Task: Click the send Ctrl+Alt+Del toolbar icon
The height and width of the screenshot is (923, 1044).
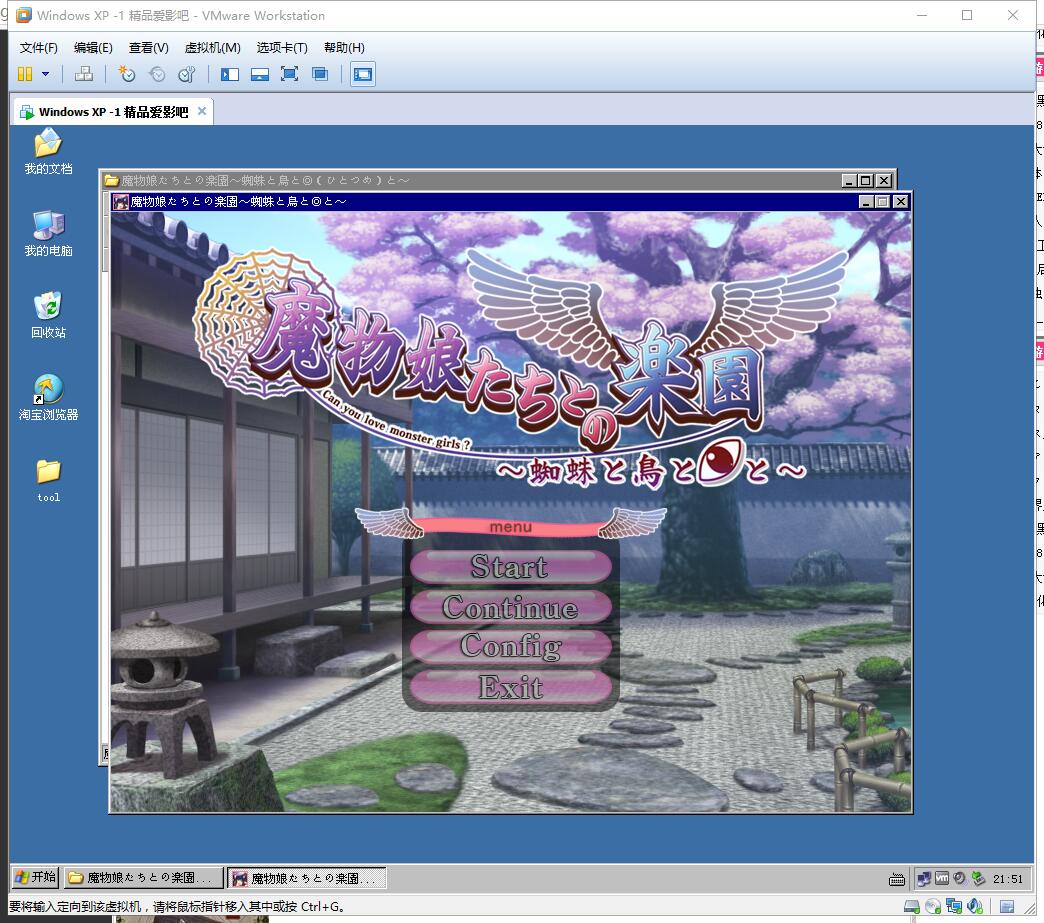Action: (84, 74)
